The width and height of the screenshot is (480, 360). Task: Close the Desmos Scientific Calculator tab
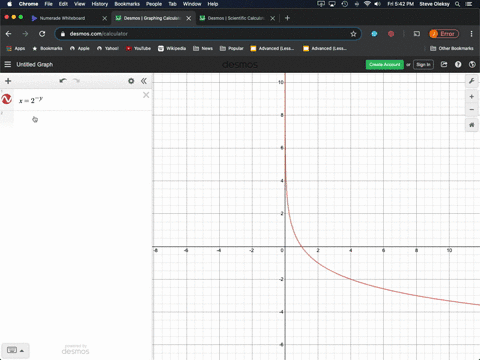coord(273,18)
